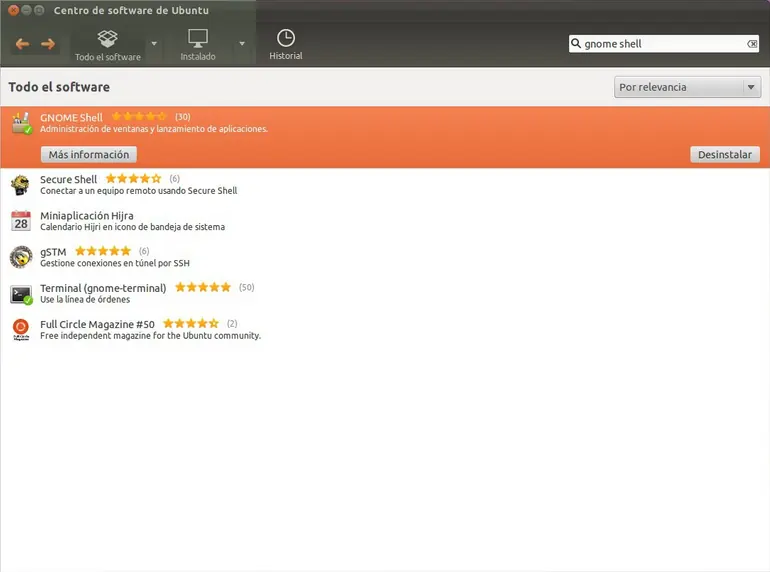Click the Más información button
The width and height of the screenshot is (770, 572).
tap(88, 154)
